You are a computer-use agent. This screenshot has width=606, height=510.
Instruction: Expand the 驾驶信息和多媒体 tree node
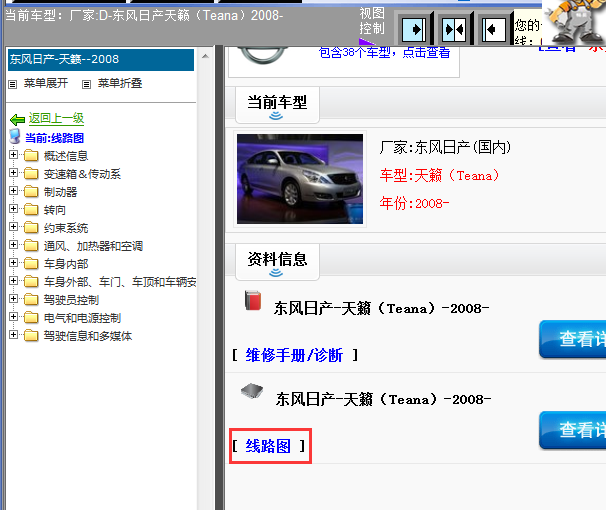point(14,335)
